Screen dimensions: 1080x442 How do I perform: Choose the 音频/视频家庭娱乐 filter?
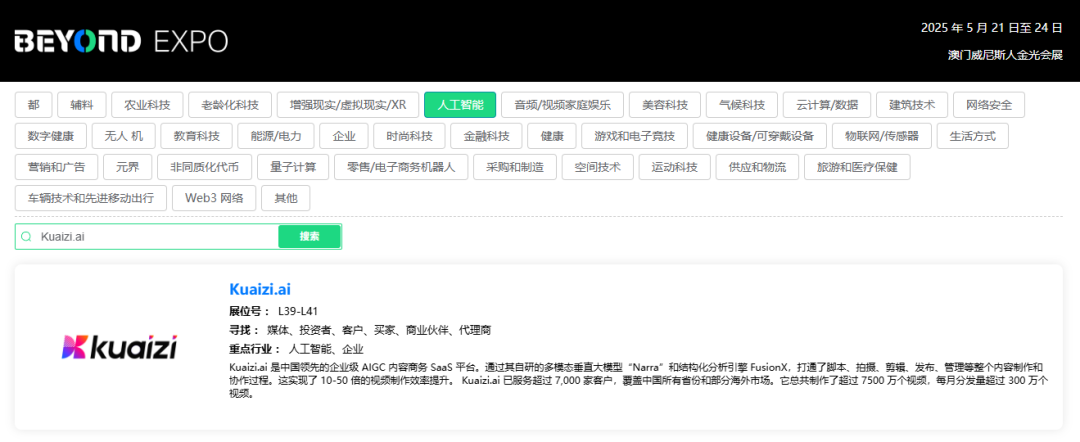[x=562, y=105]
